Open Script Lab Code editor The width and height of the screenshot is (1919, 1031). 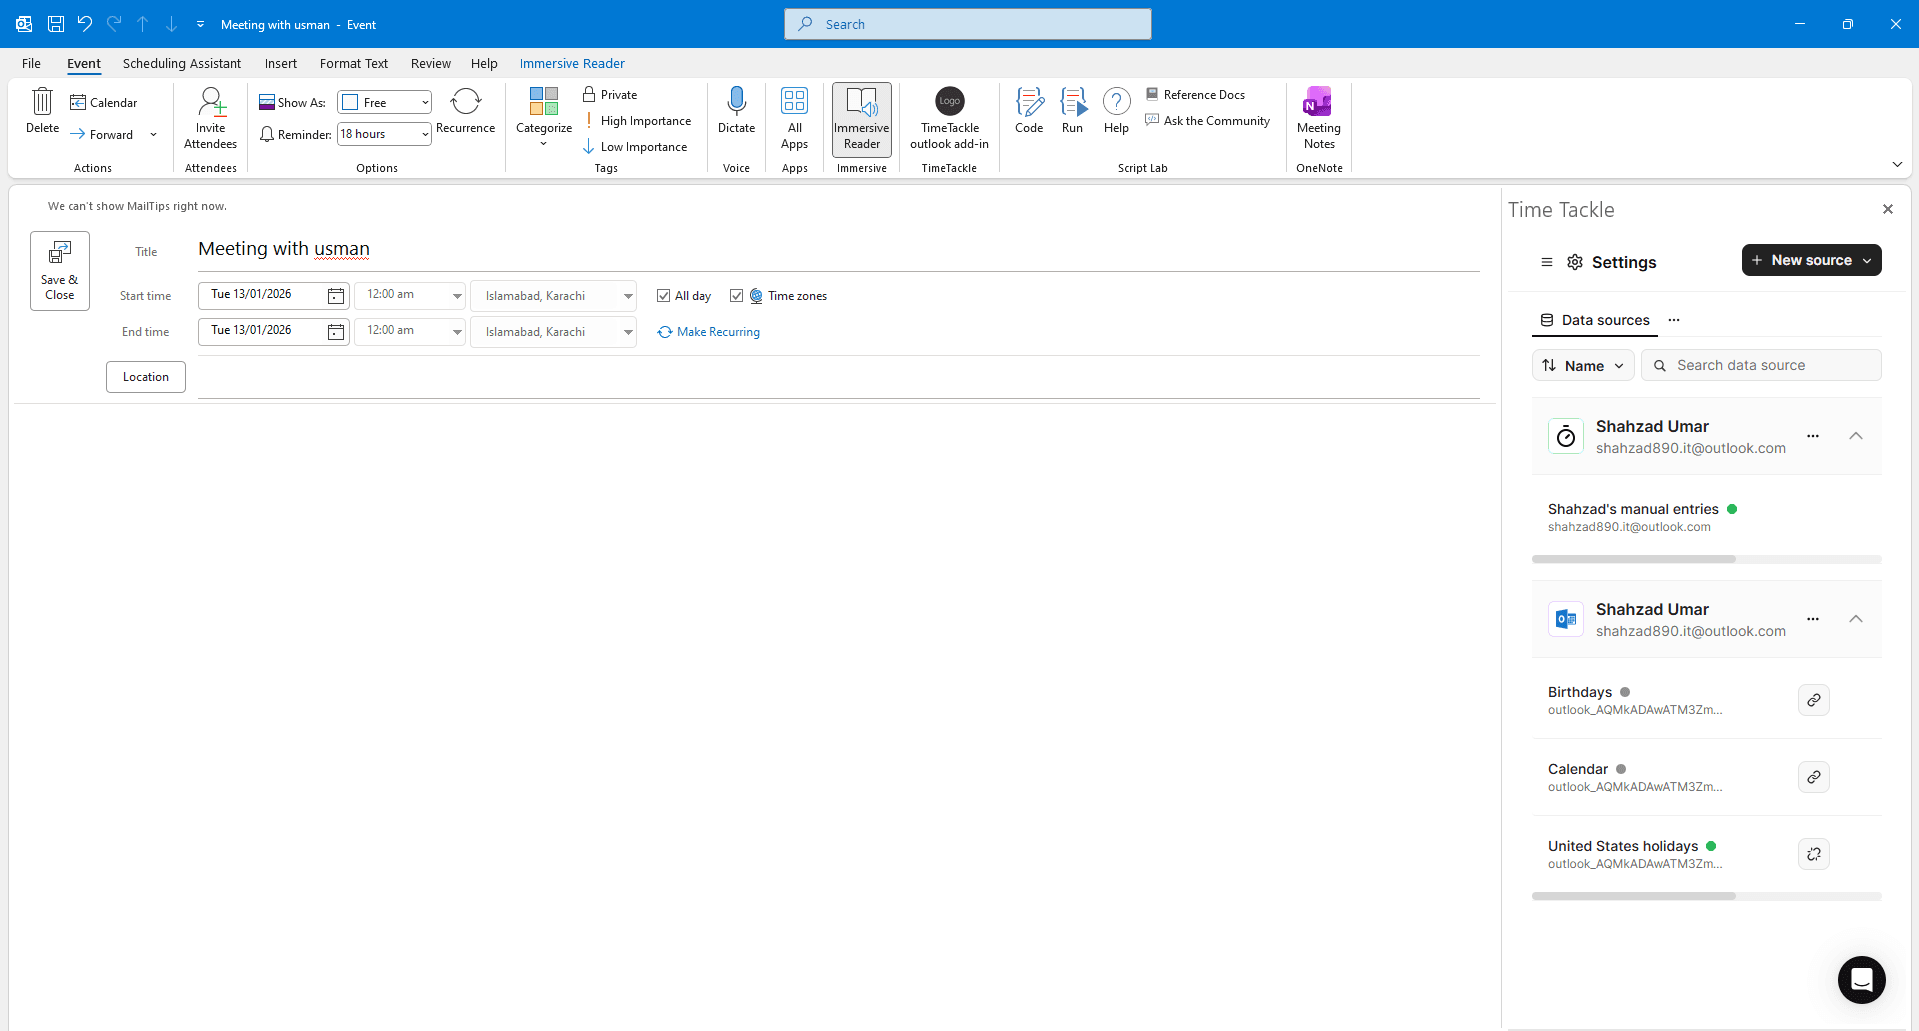(1029, 111)
